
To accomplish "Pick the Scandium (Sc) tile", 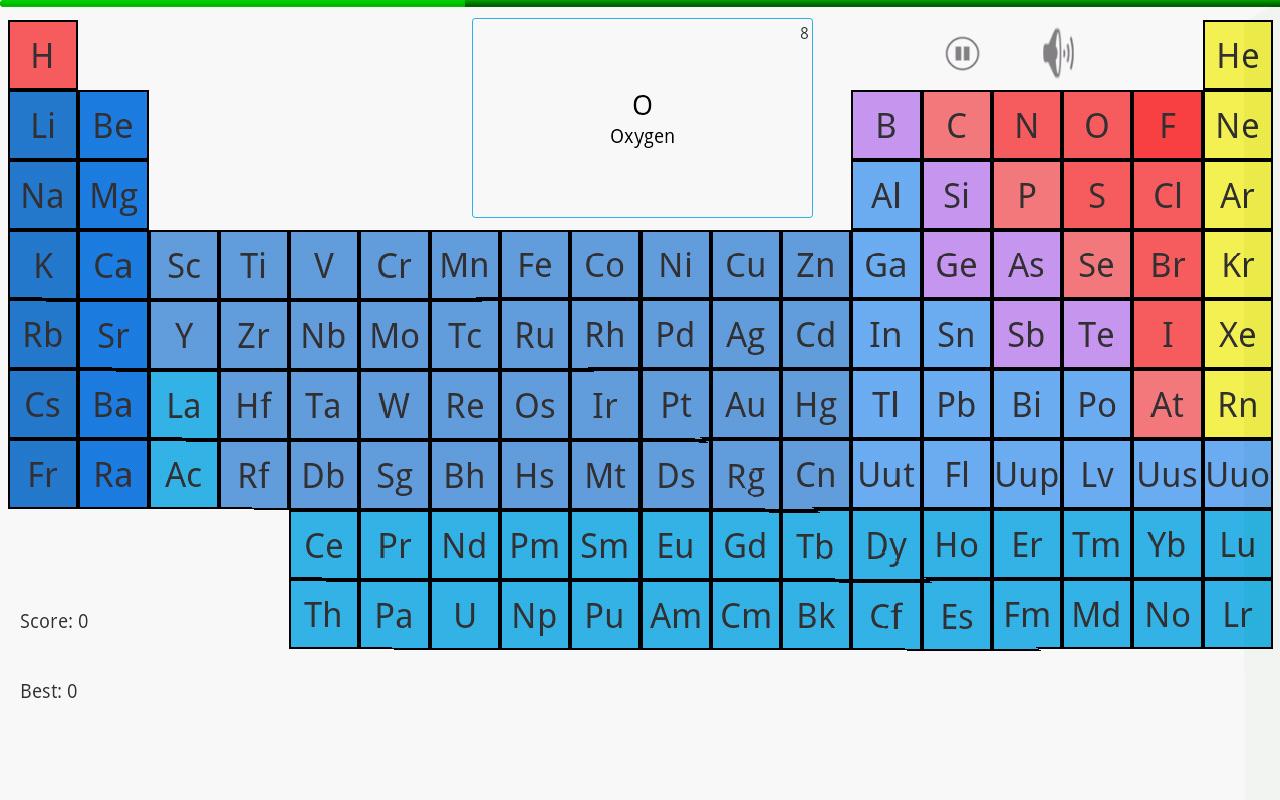I will [184, 265].
